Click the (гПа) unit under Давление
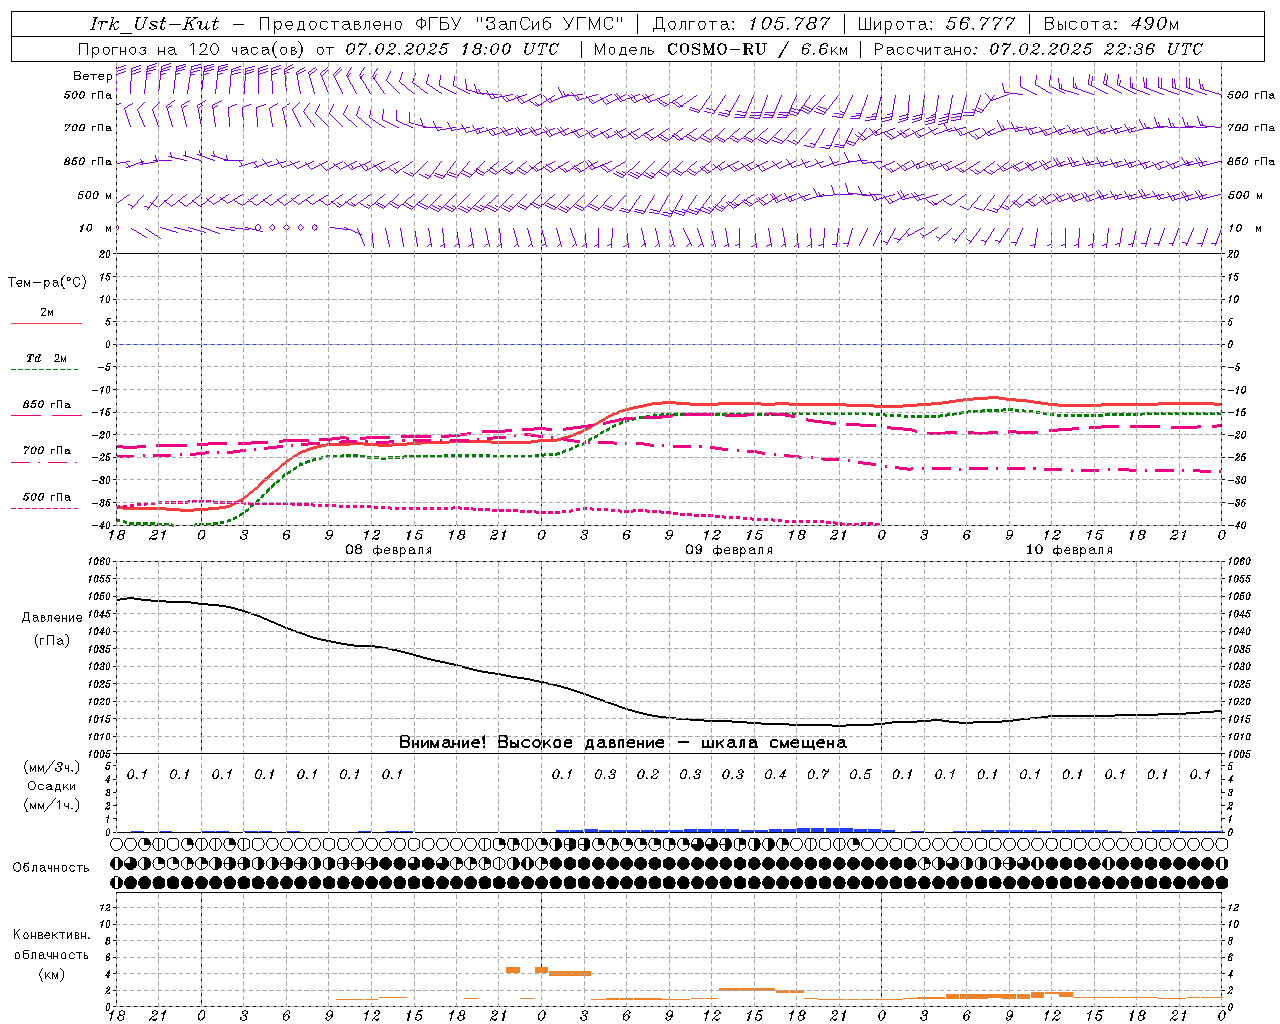The height and width of the screenshot is (1024, 1280). coord(52,641)
